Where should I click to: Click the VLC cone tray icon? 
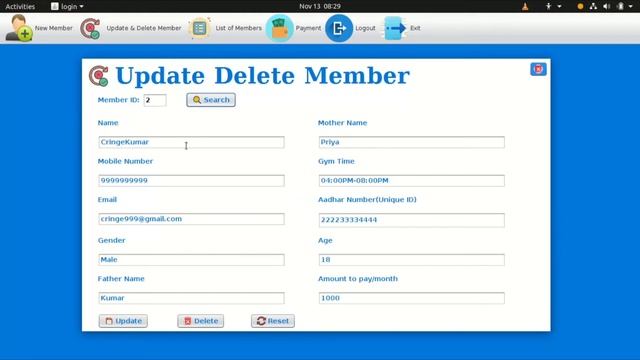pos(525,6)
